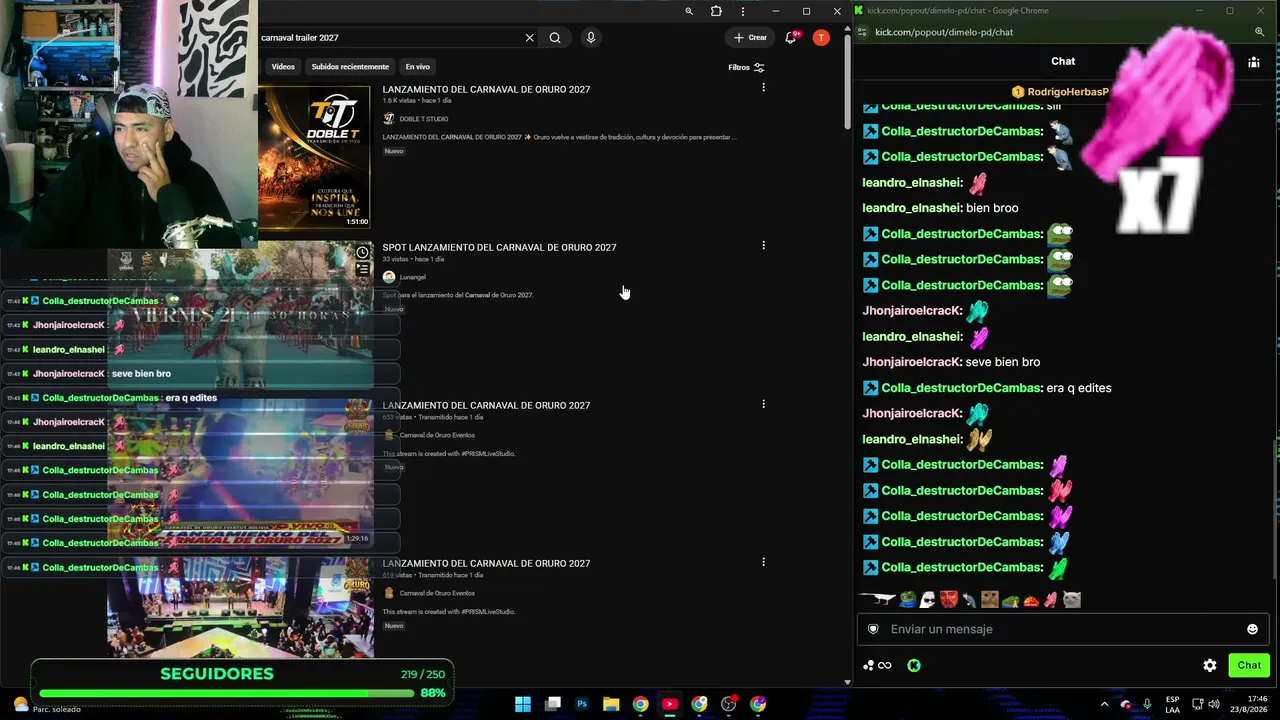Viewport: 1280px width, 720px height.
Task: Select the Videos filter chip
Action: (283, 67)
